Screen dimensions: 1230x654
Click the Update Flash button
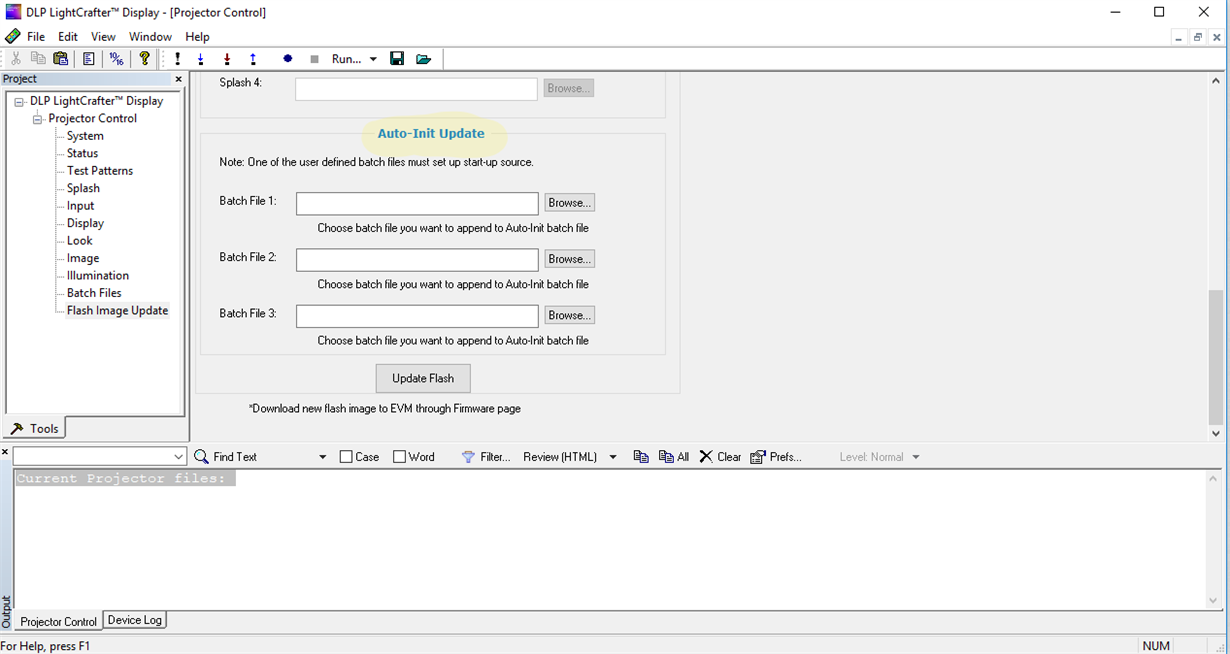pyautogui.click(x=423, y=379)
